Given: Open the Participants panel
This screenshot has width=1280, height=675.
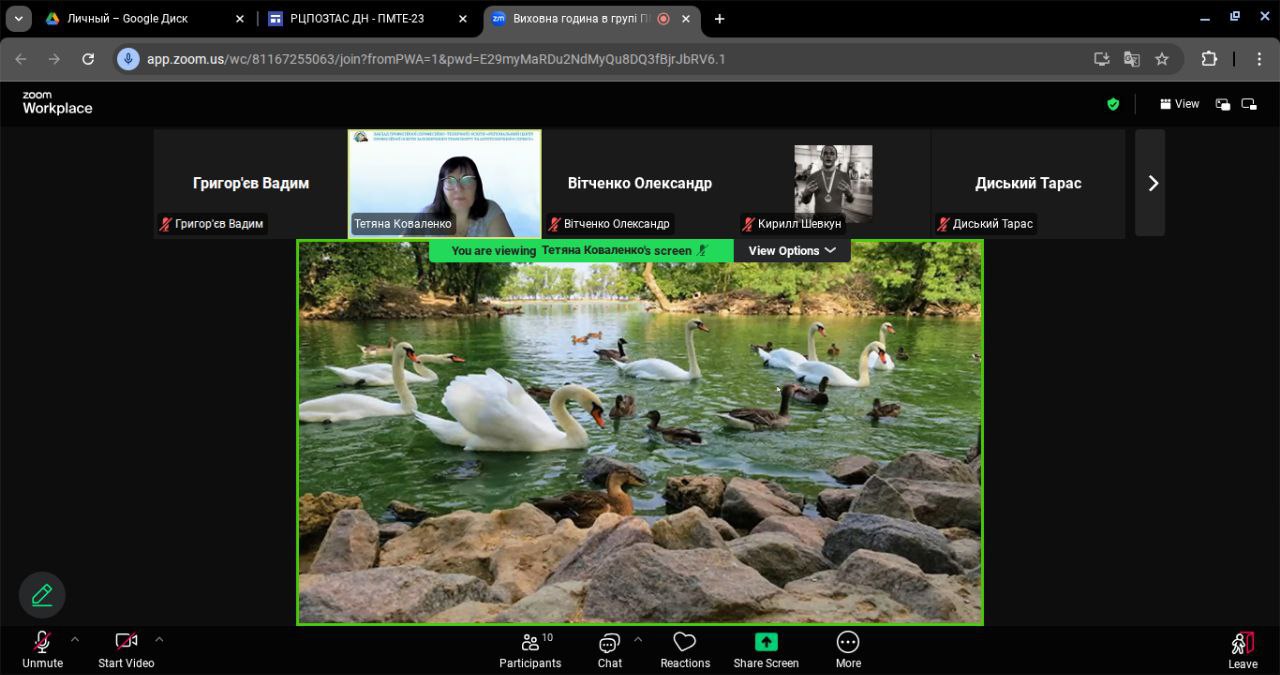Looking at the screenshot, I should coord(530,650).
